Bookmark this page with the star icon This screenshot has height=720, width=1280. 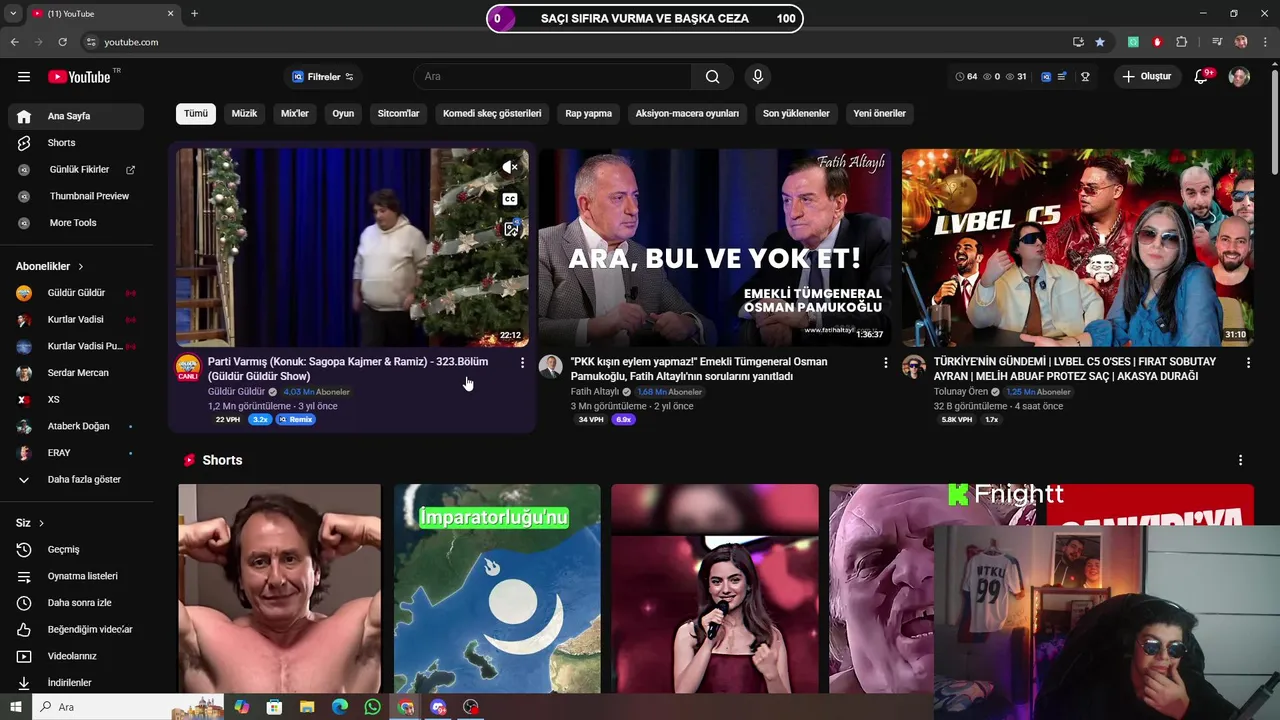tap(1100, 42)
